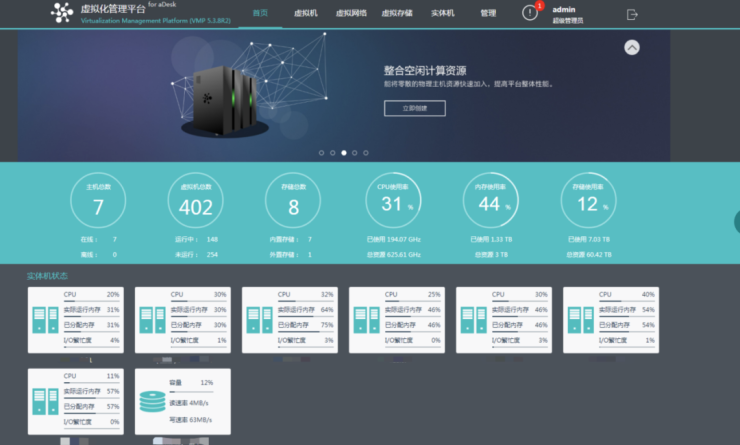
Task: Expand the side panel handle at right edge
Action: pos(735,222)
